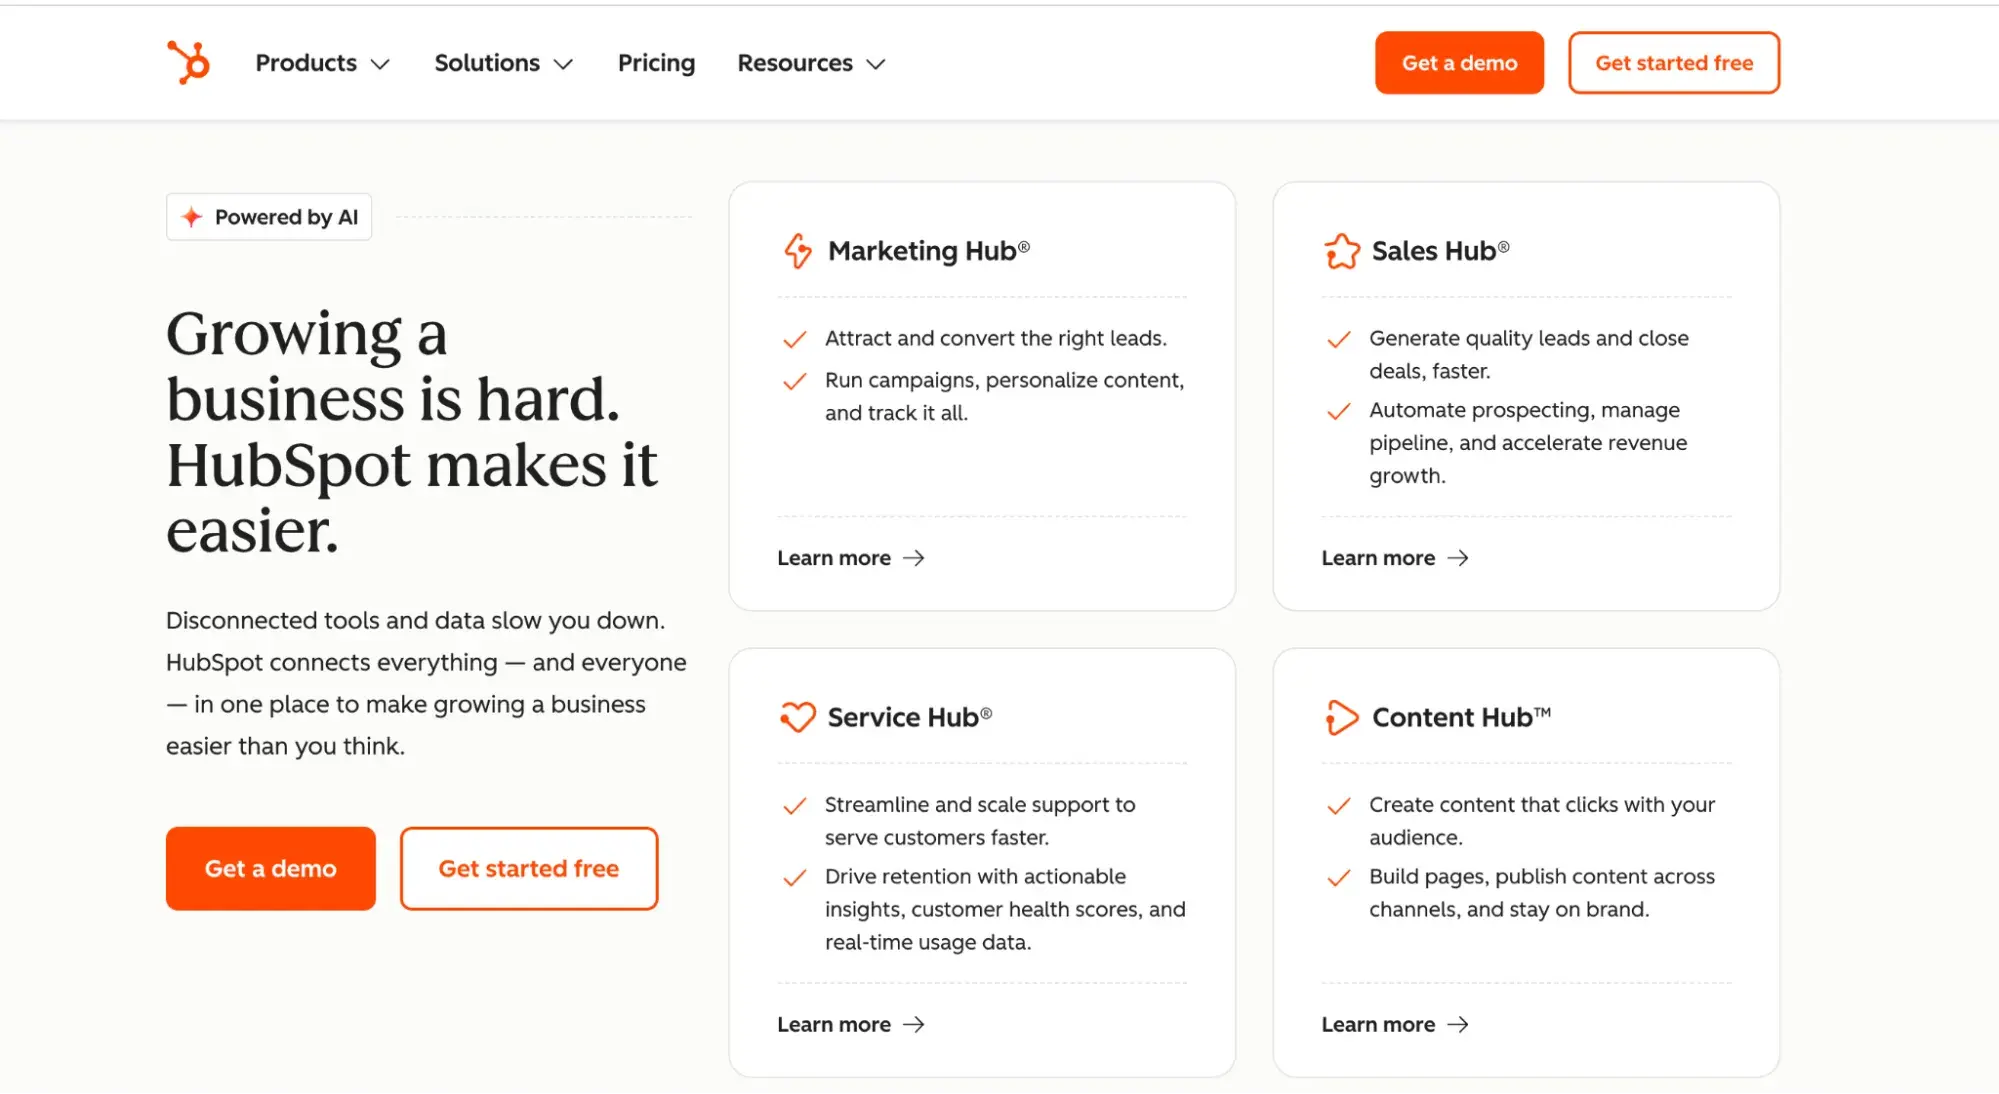This screenshot has width=1999, height=1094.
Task: Click the 'Growing a business is hard' headline
Action: 412,430
